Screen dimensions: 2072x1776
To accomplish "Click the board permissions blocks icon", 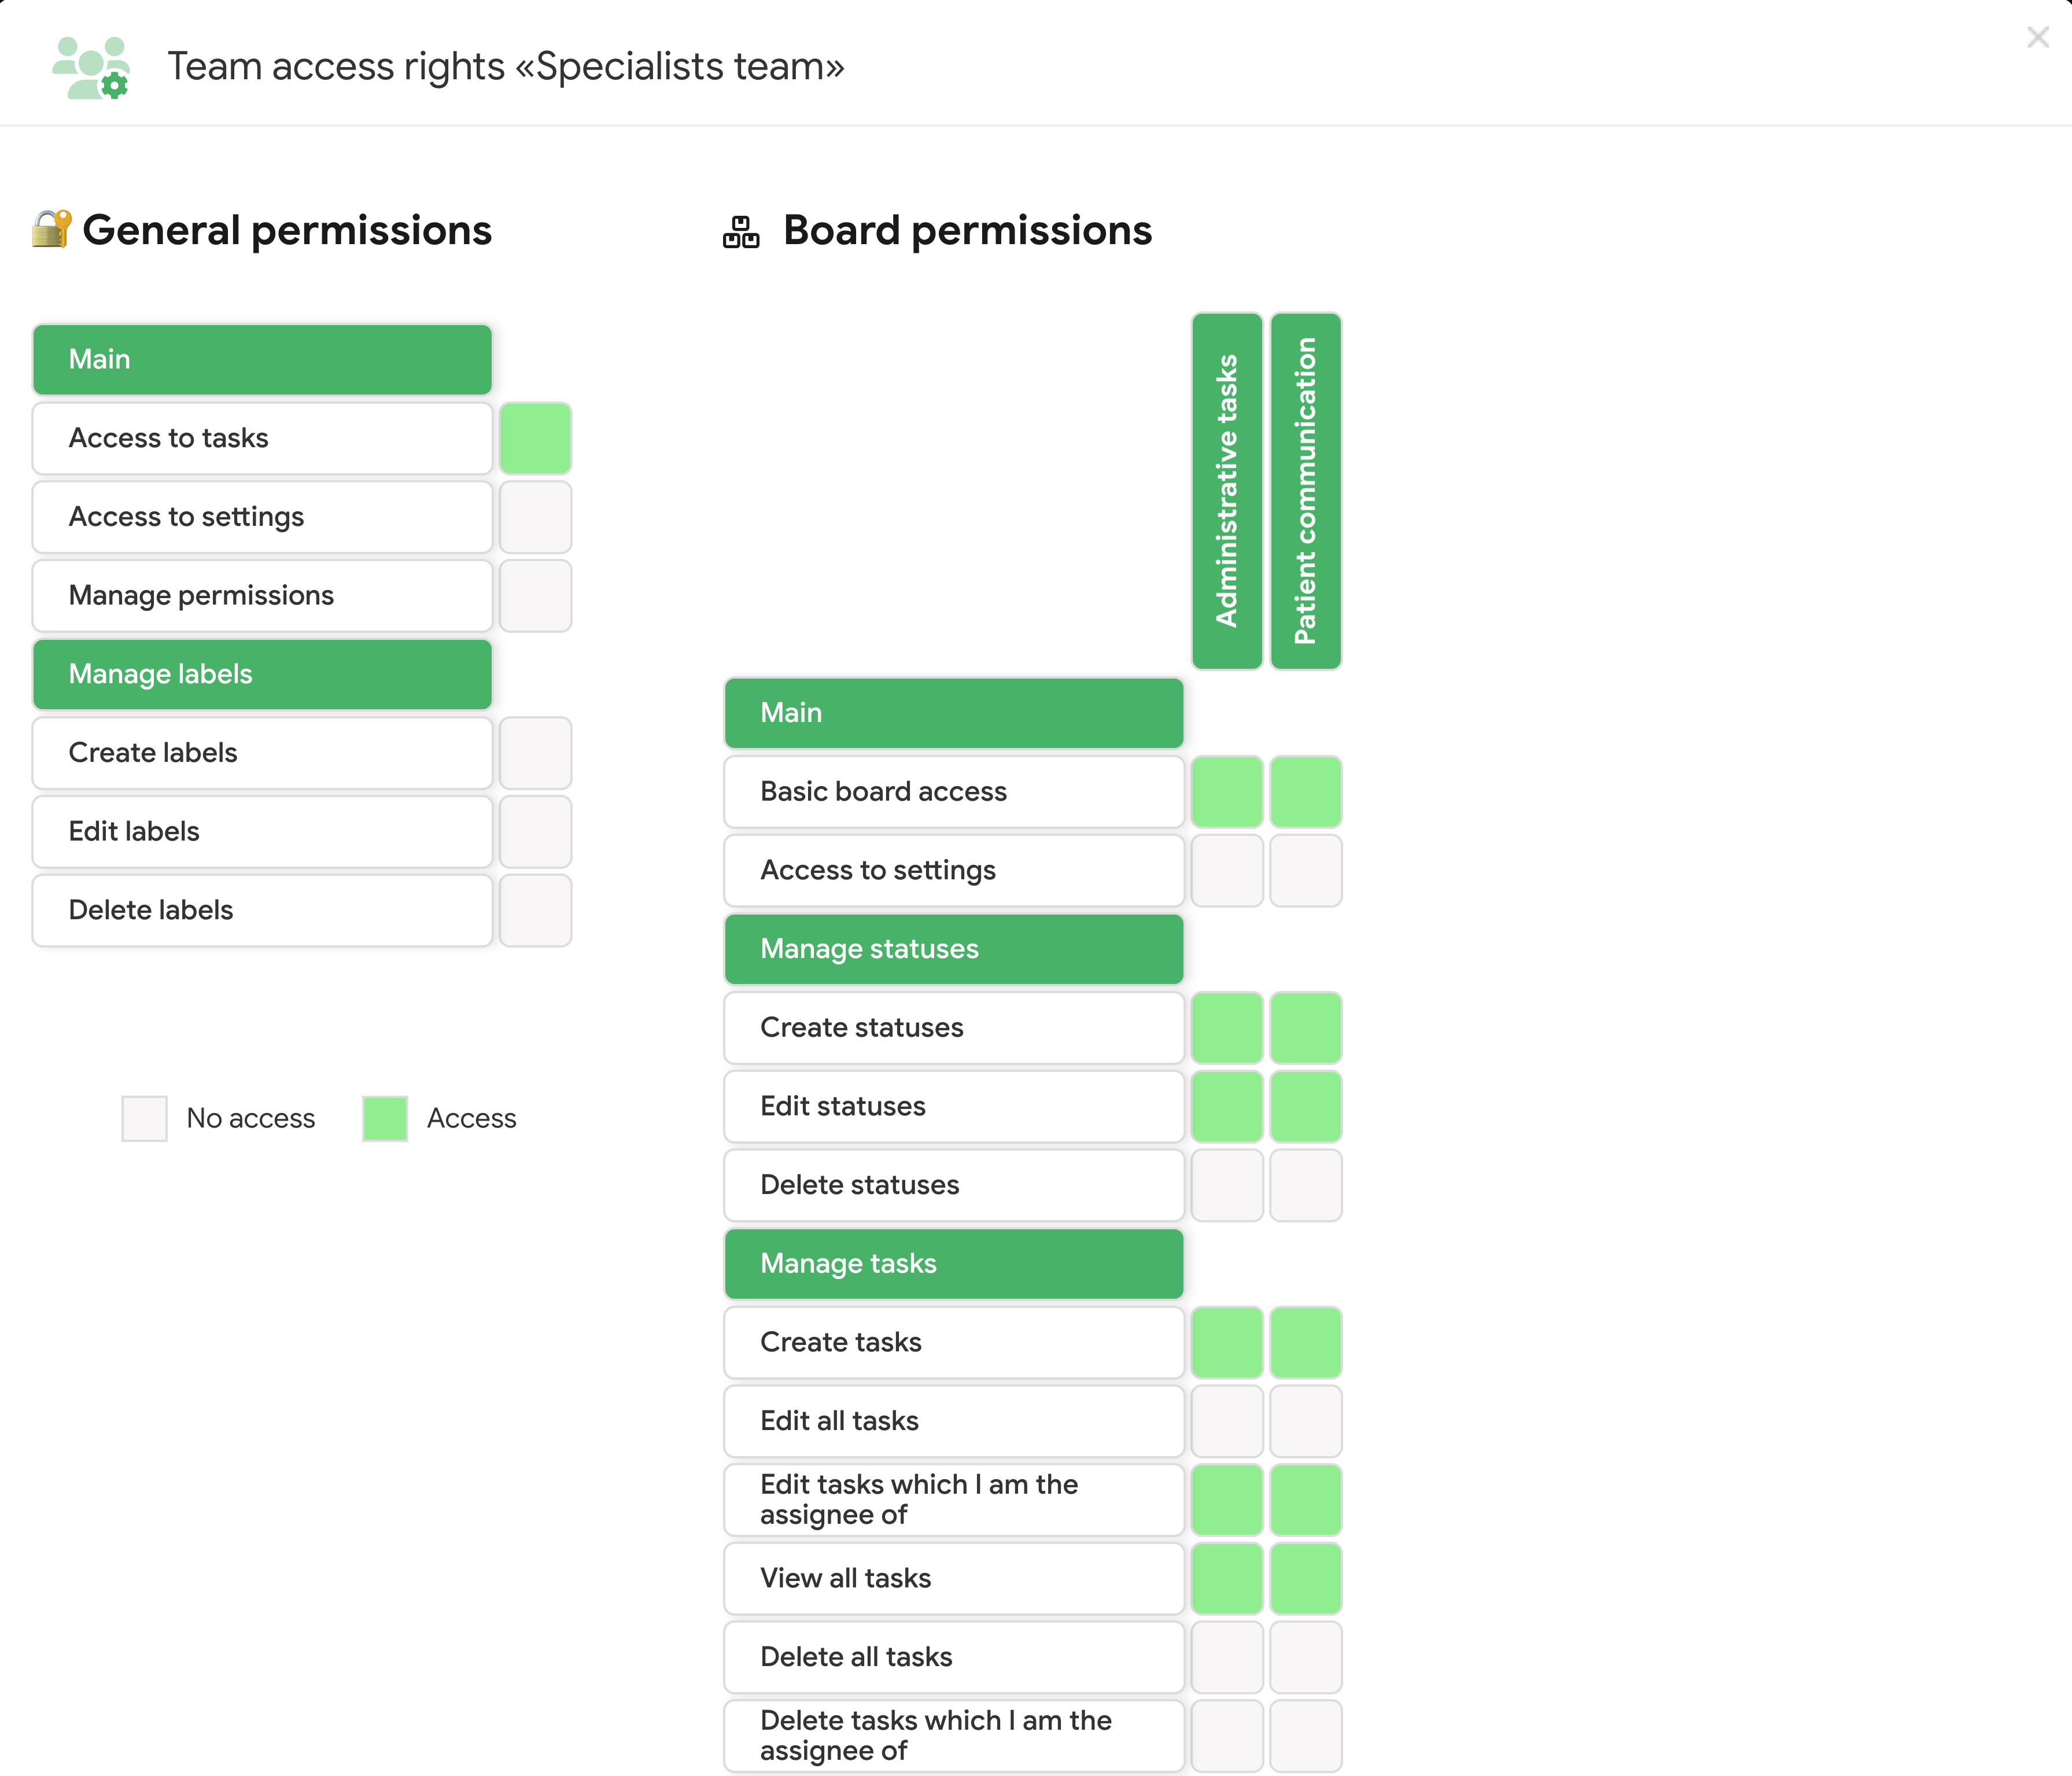I will [741, 232].
